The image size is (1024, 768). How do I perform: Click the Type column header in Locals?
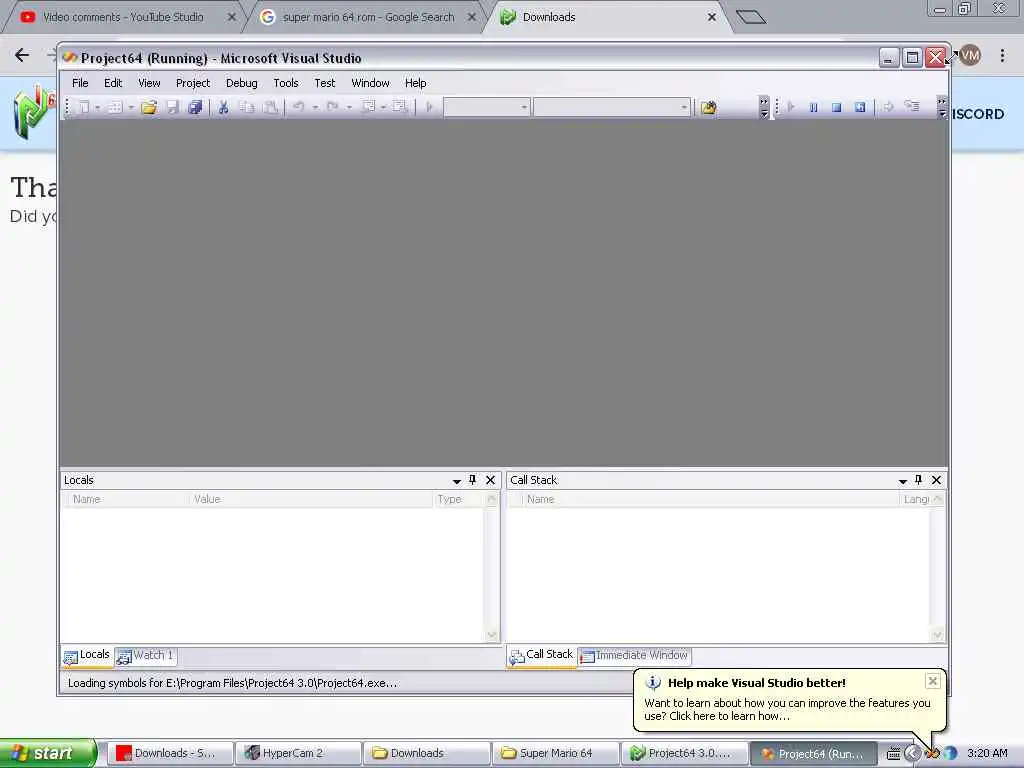point(458,500)
